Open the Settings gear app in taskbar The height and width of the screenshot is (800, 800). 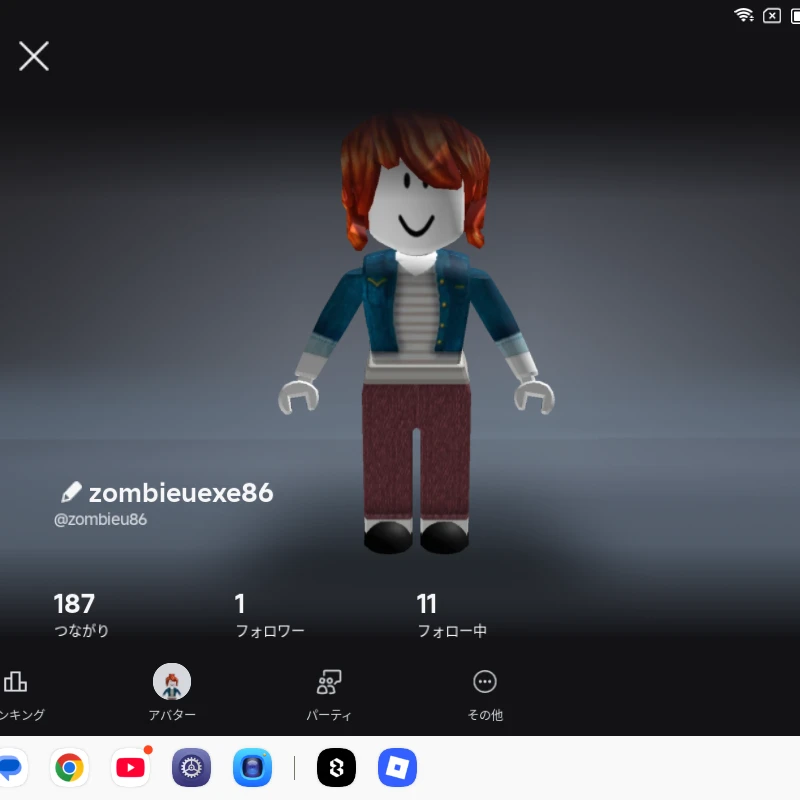point(191,767)
